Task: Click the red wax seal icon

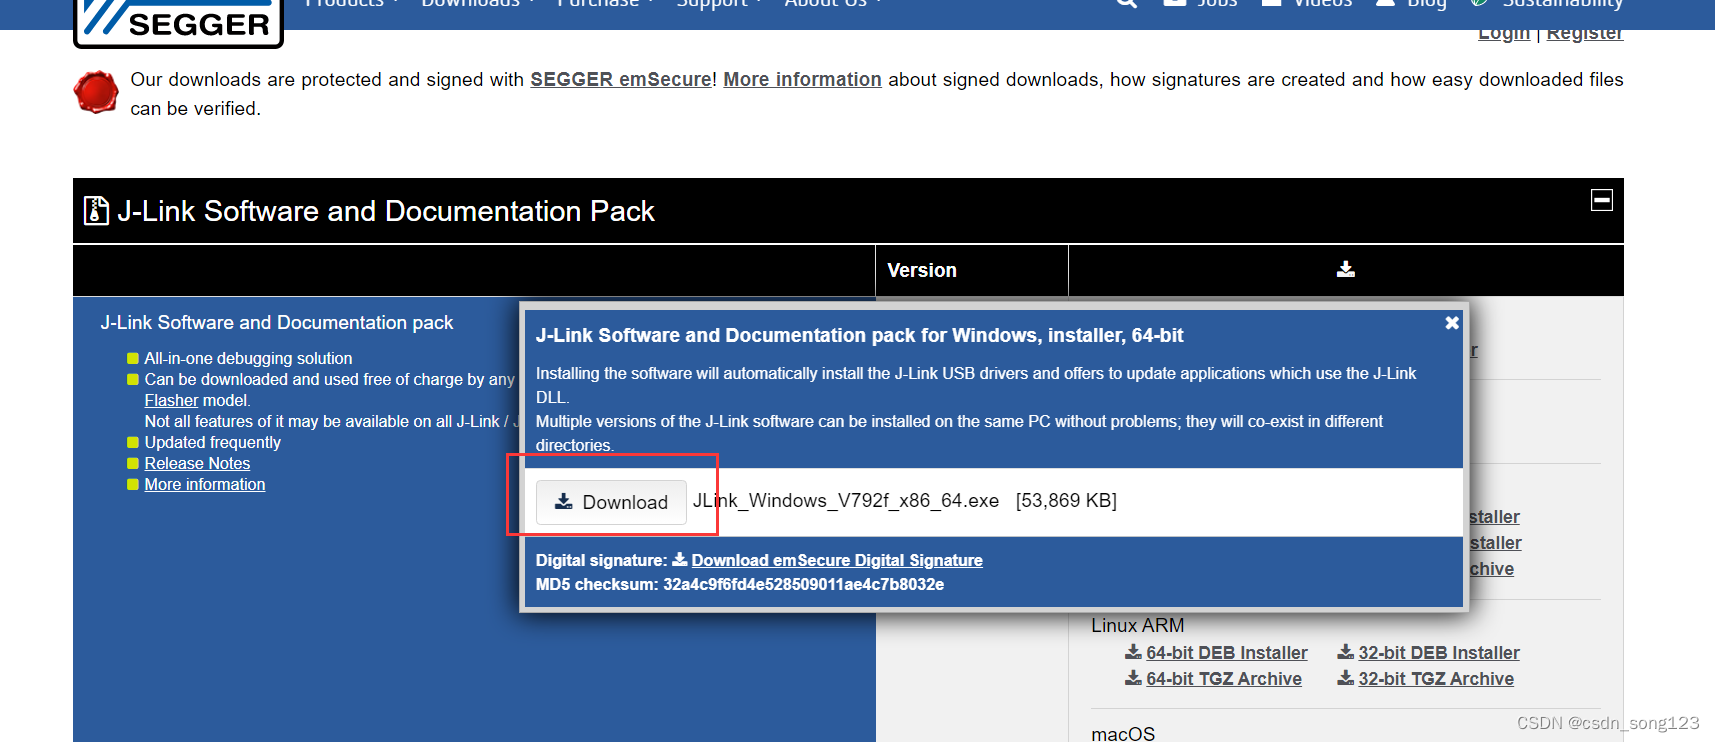Action: (97, 92)
